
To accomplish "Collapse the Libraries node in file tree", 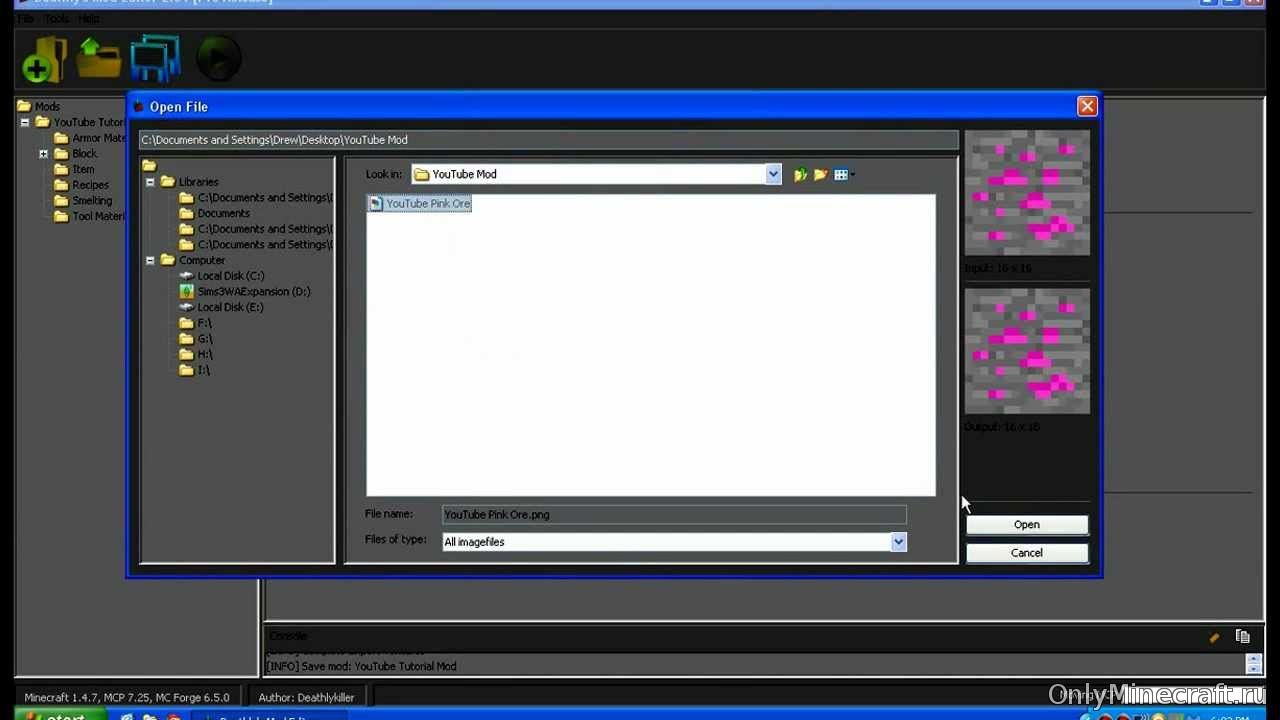I will [150, 182].
